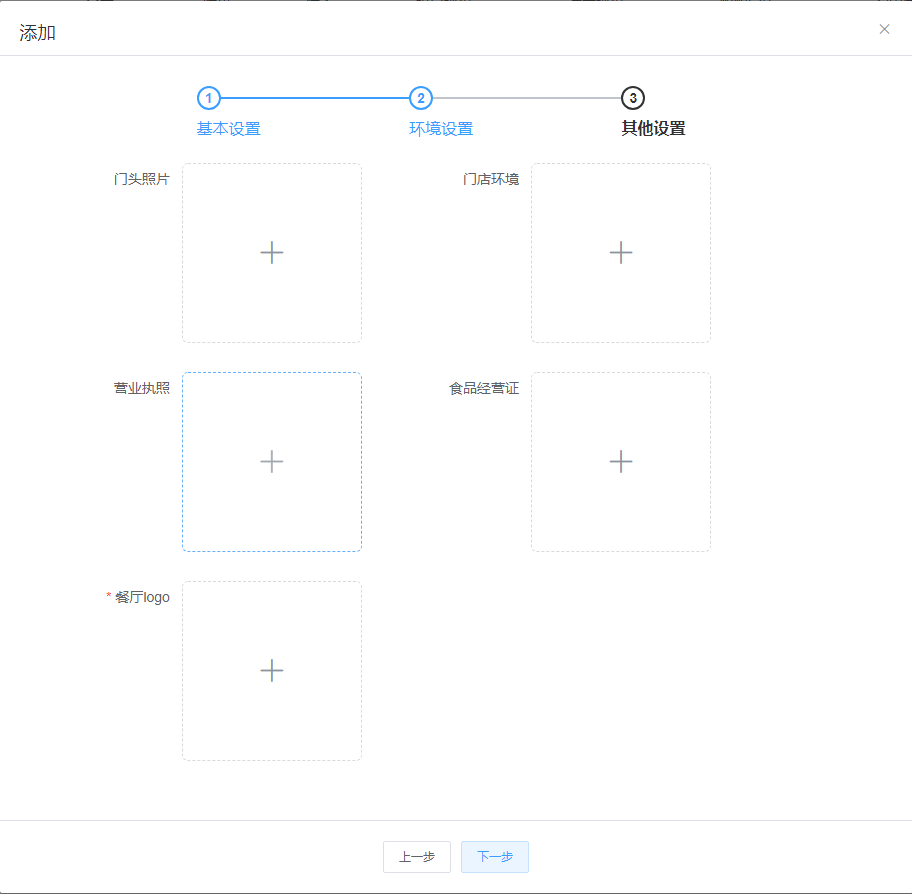
Task: Click the step 1 circle indicator
Action: [x=209, y=98]
